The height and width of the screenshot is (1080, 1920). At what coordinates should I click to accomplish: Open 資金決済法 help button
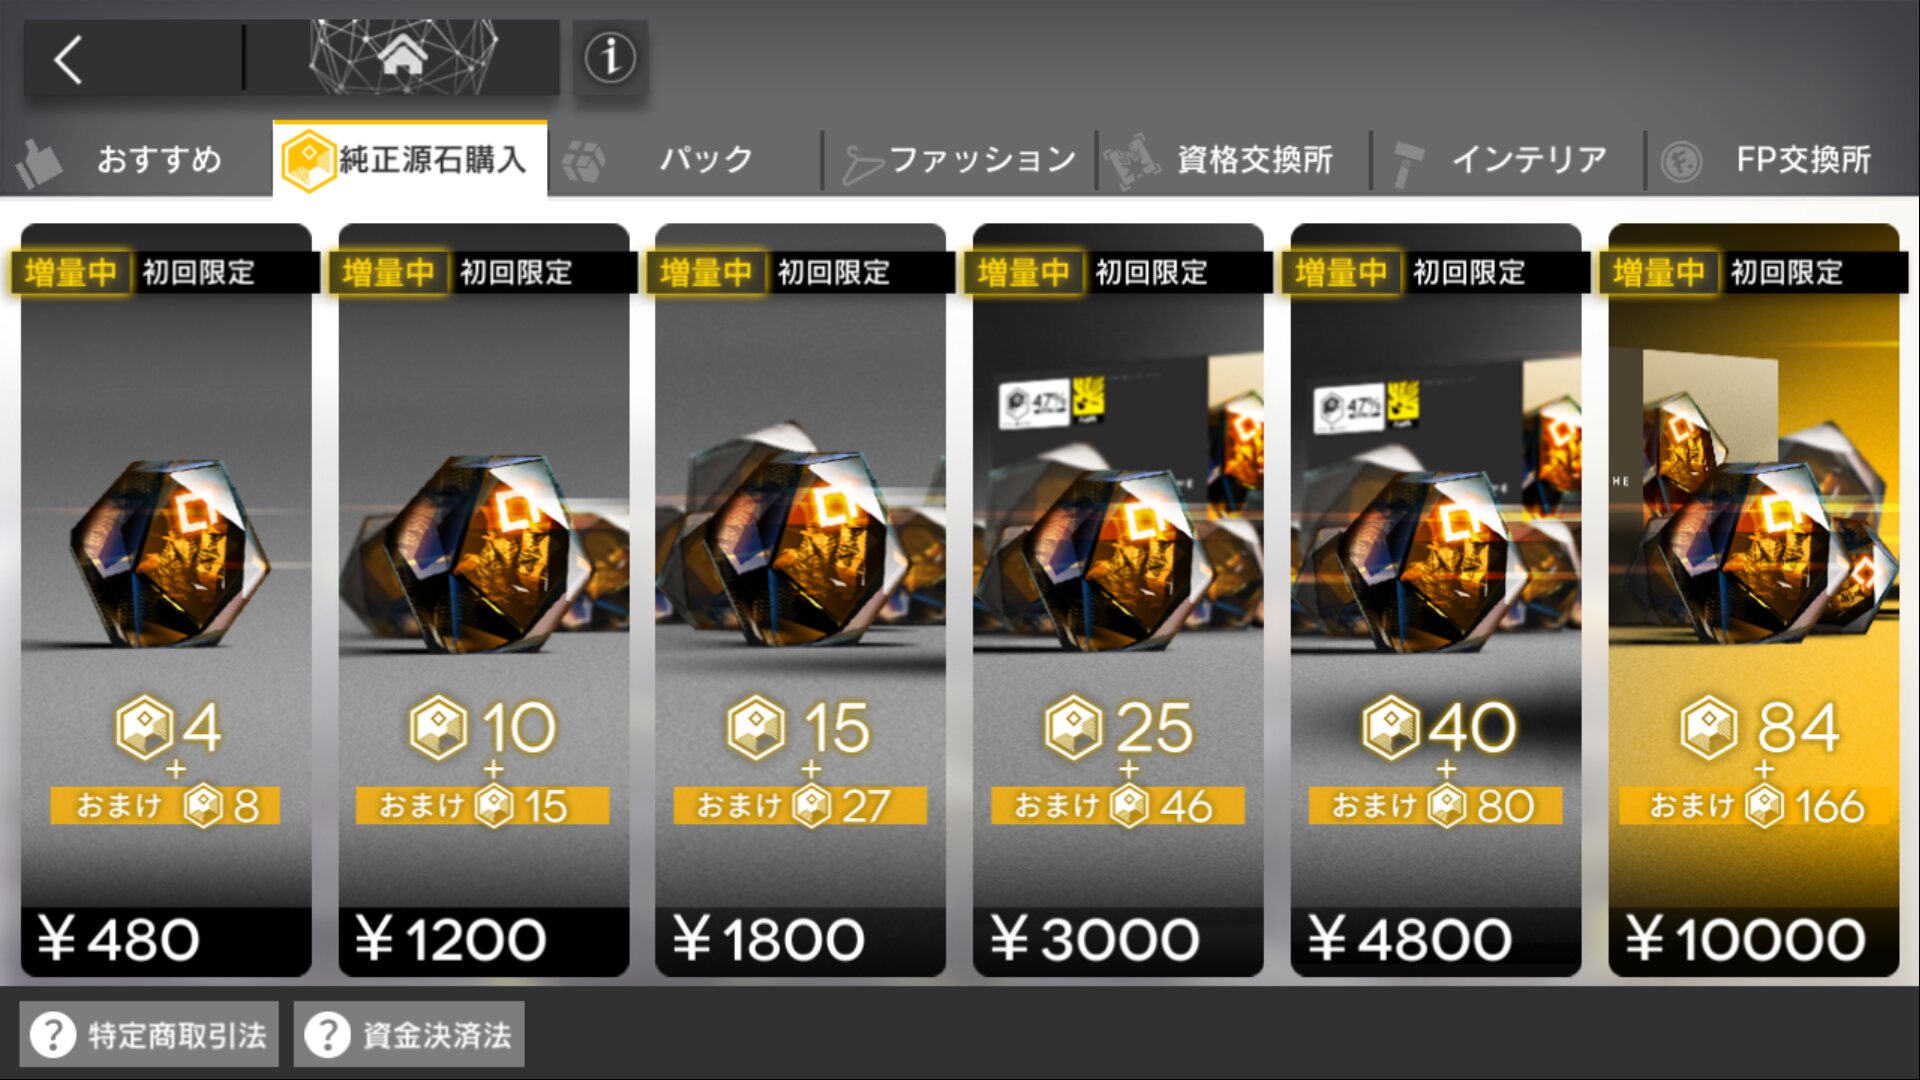[409, 1034]
